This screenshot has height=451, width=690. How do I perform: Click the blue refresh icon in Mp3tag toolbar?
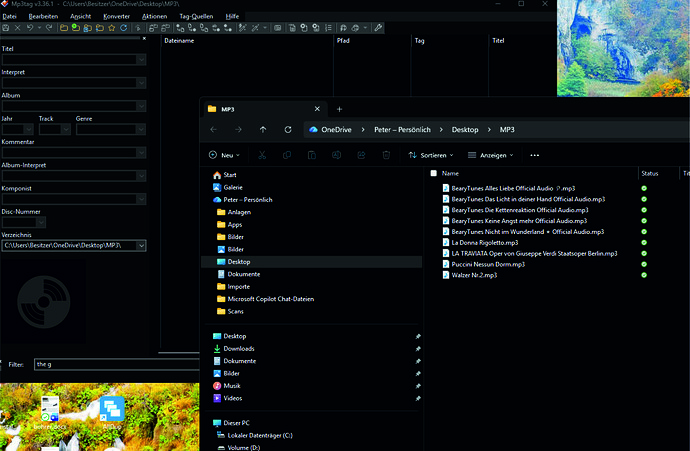124,28
